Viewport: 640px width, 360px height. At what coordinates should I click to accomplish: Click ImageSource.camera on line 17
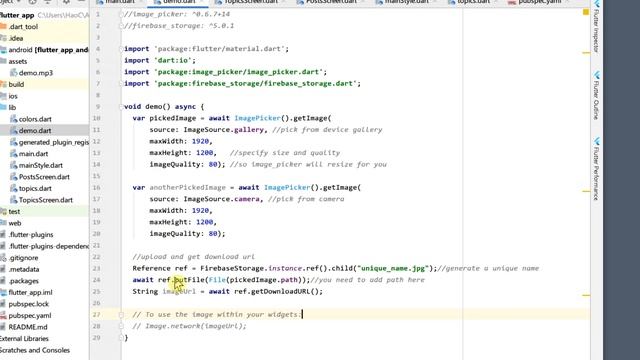pyautogui.click(x=221, y=199)
